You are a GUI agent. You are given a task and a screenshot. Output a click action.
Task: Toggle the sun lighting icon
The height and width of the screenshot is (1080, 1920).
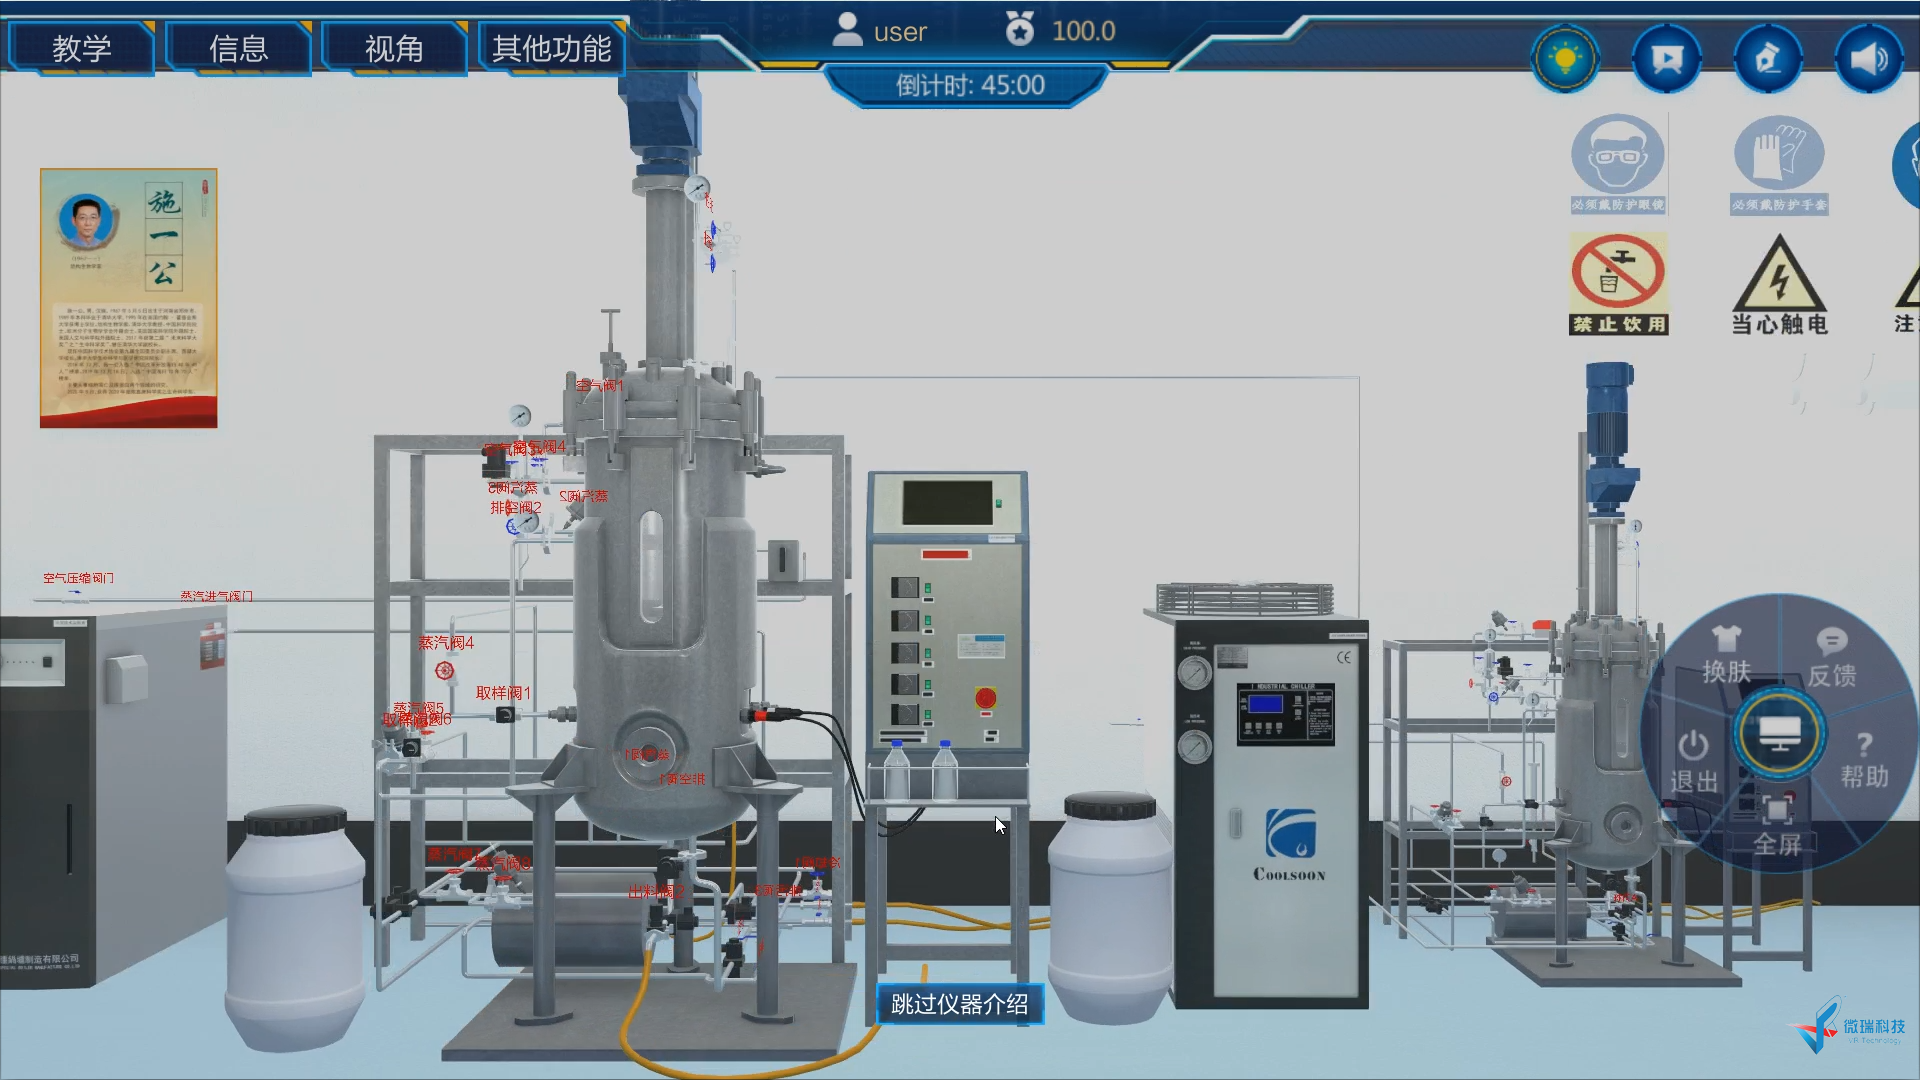pyautogui.click(x=1565, y=59)
